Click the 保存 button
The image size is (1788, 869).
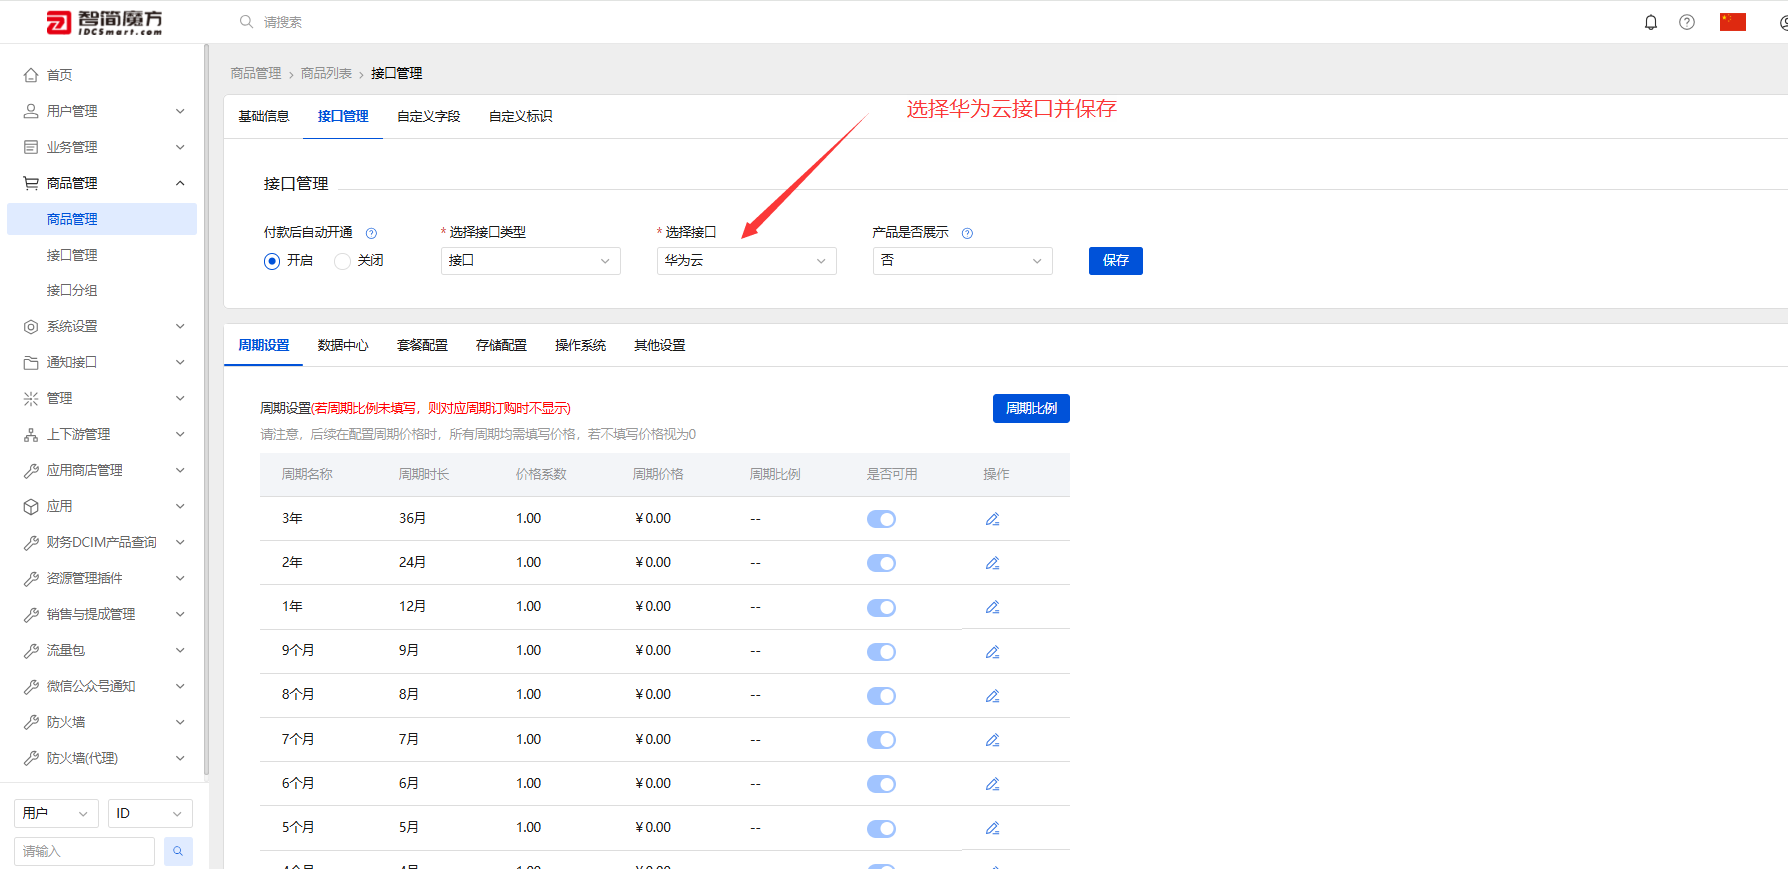[1116, 261]
